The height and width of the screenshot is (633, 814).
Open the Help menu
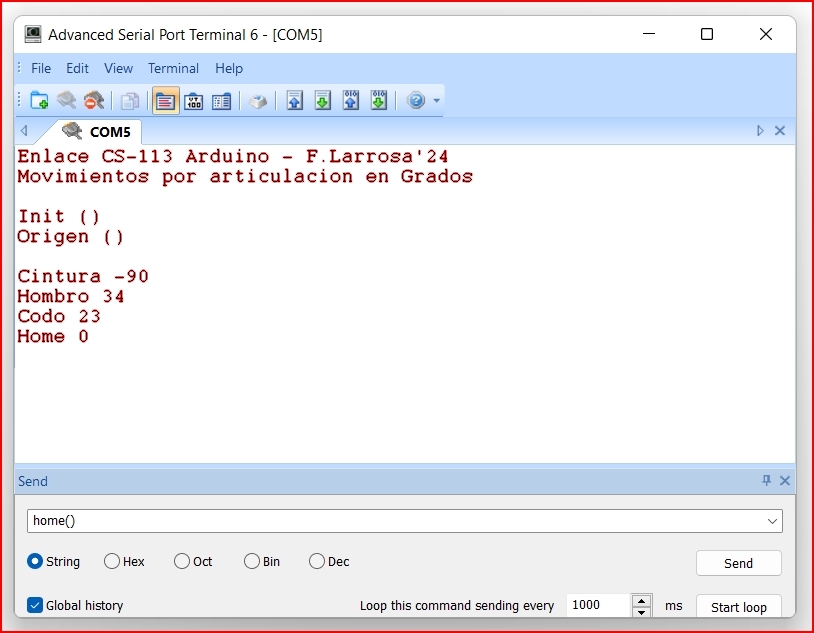[229, 69]
